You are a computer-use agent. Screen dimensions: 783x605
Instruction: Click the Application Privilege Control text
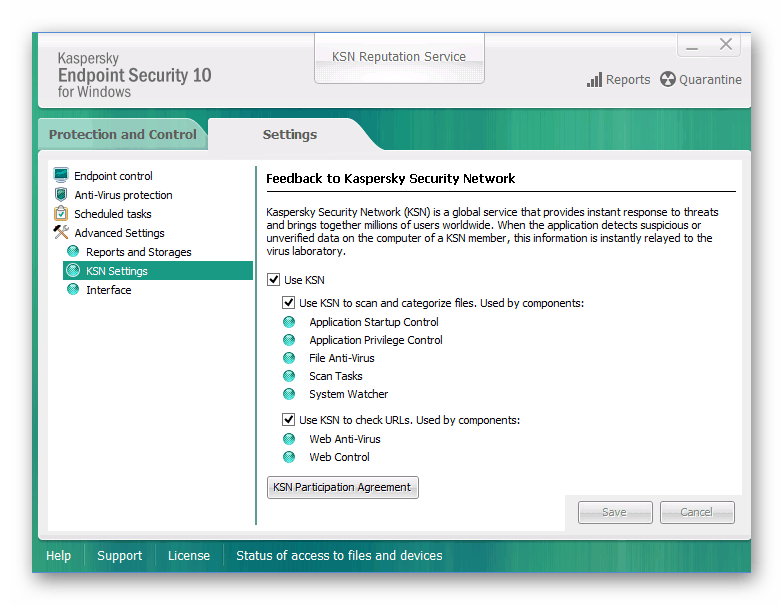pyautogui.click(x=376, y=340)
